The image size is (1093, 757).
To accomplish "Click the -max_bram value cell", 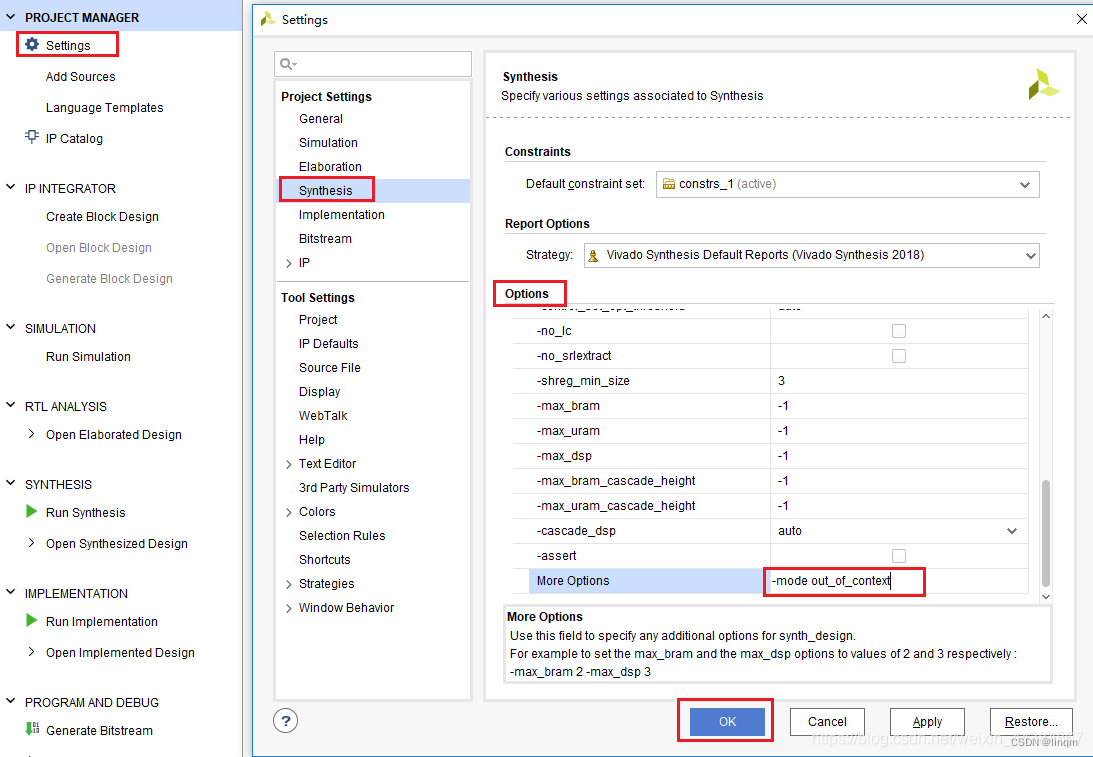I will (x=899, y=406).
